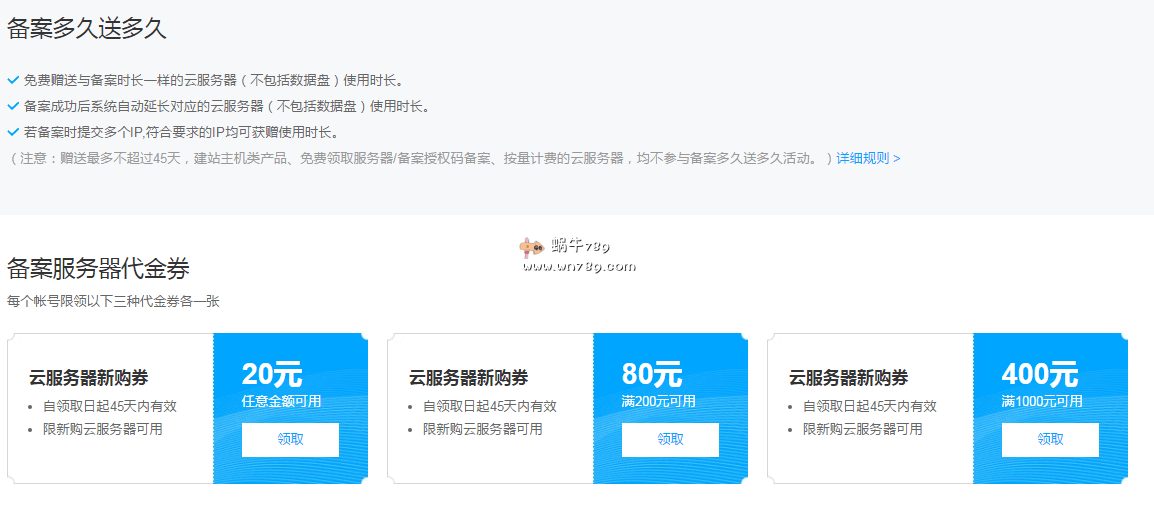Click the 每个帐号限领以下三种代金券各一张 subtitle

point(113,301)
